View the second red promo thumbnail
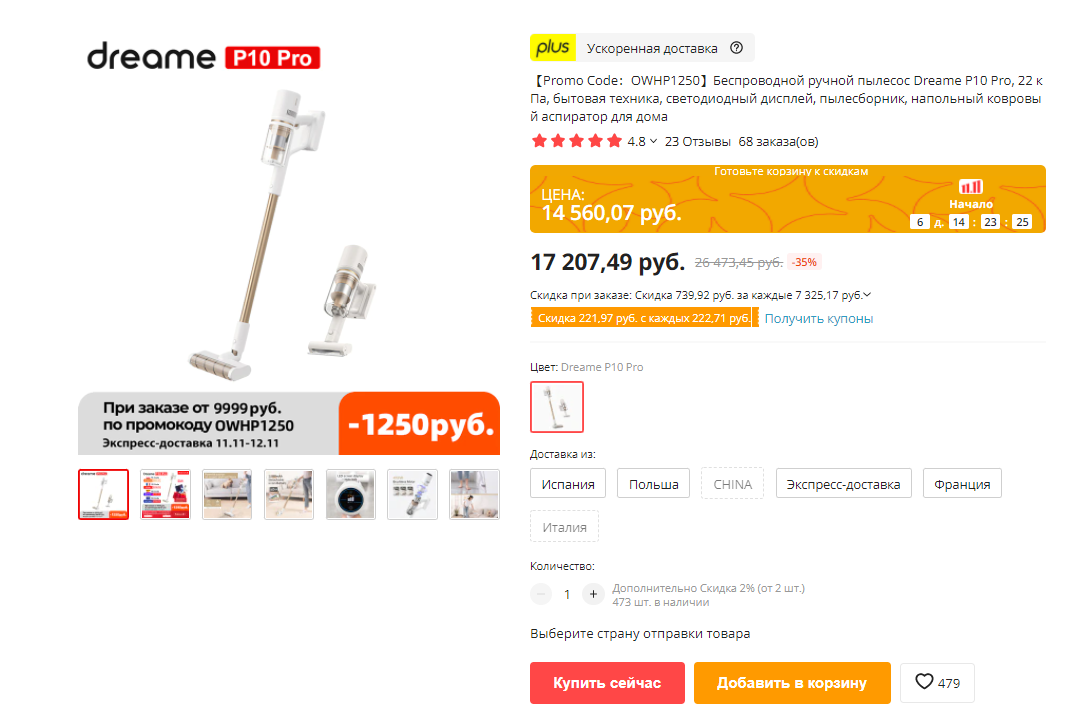The image size is (1070, 715). tap(165, 495)
